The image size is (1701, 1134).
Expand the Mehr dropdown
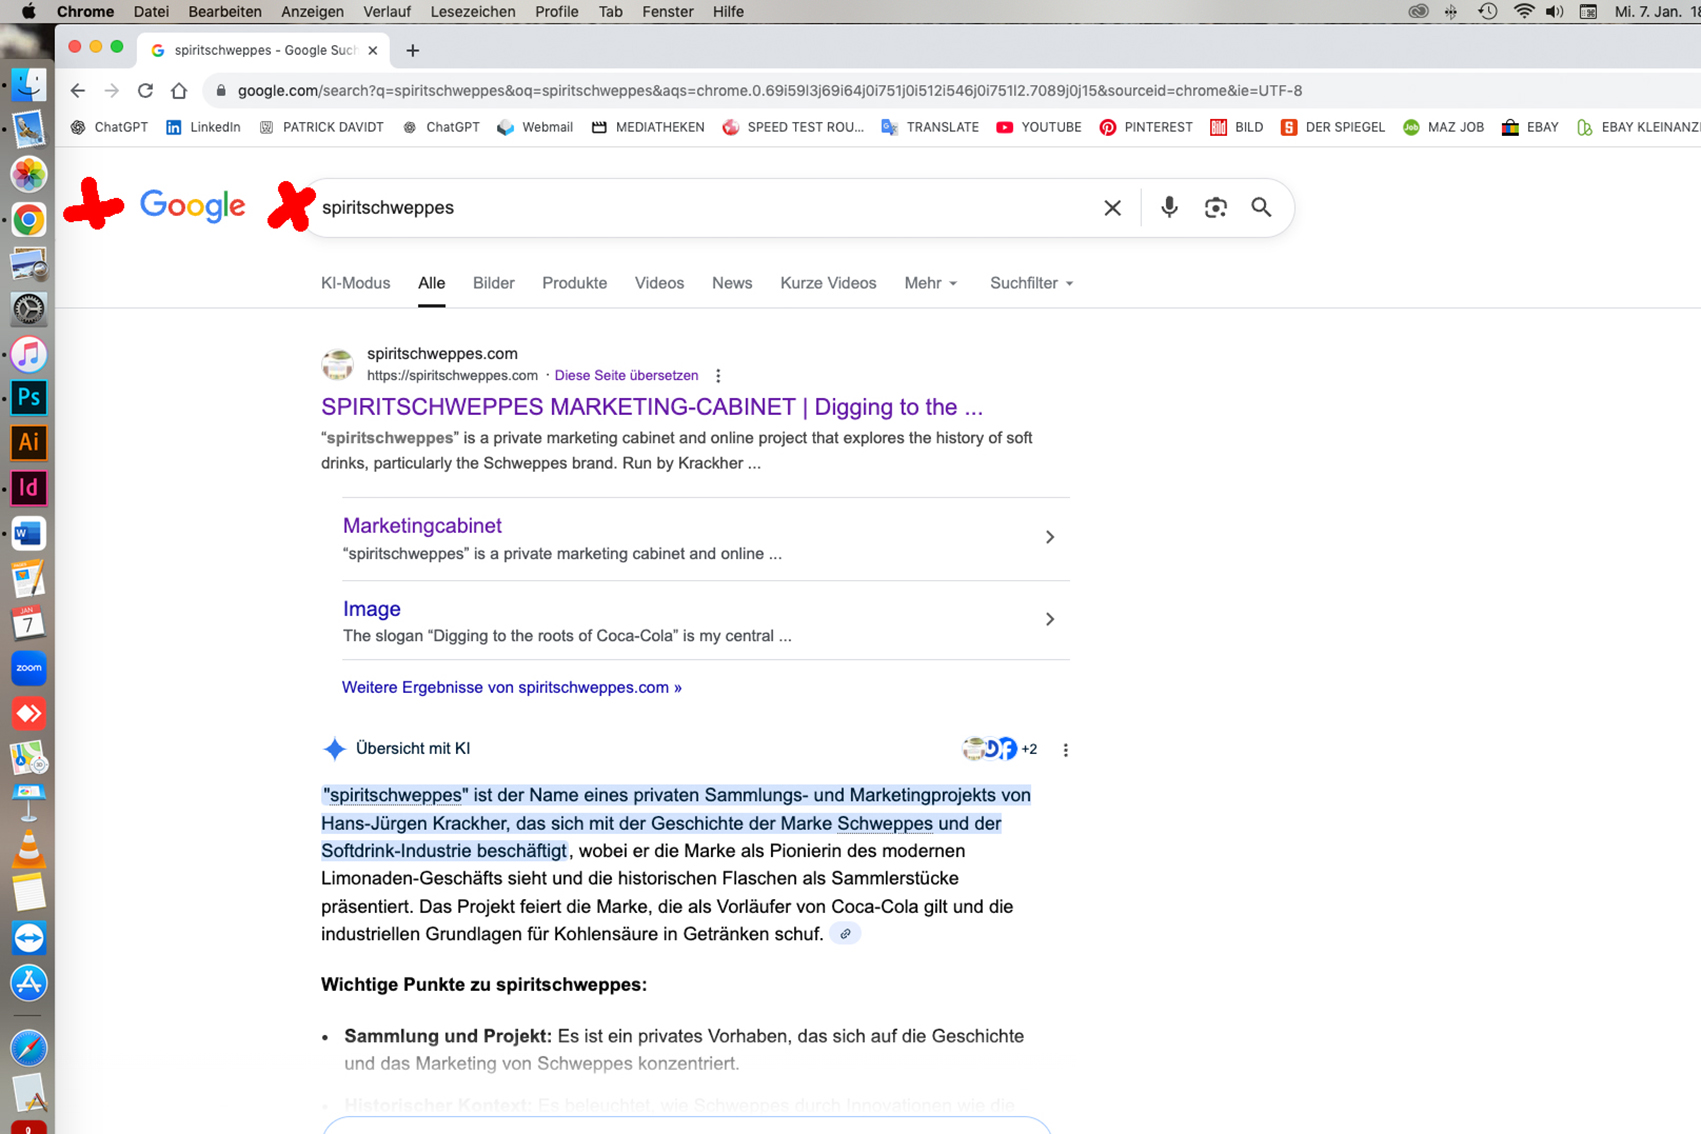tap(930, 283)
